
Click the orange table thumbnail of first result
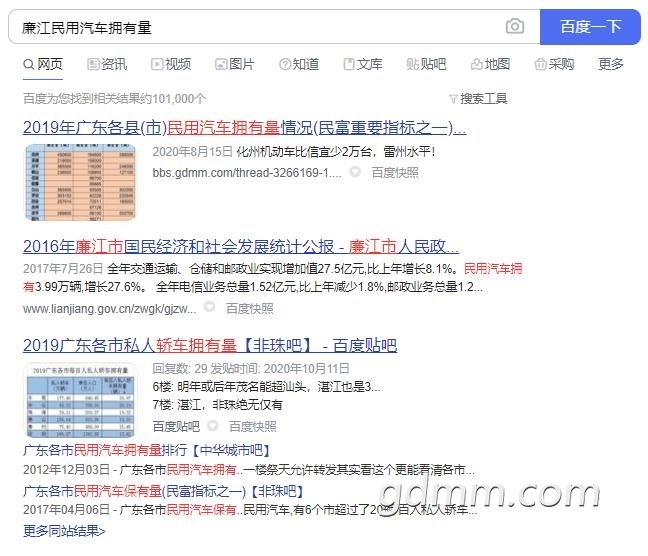(x=81, y=182)
